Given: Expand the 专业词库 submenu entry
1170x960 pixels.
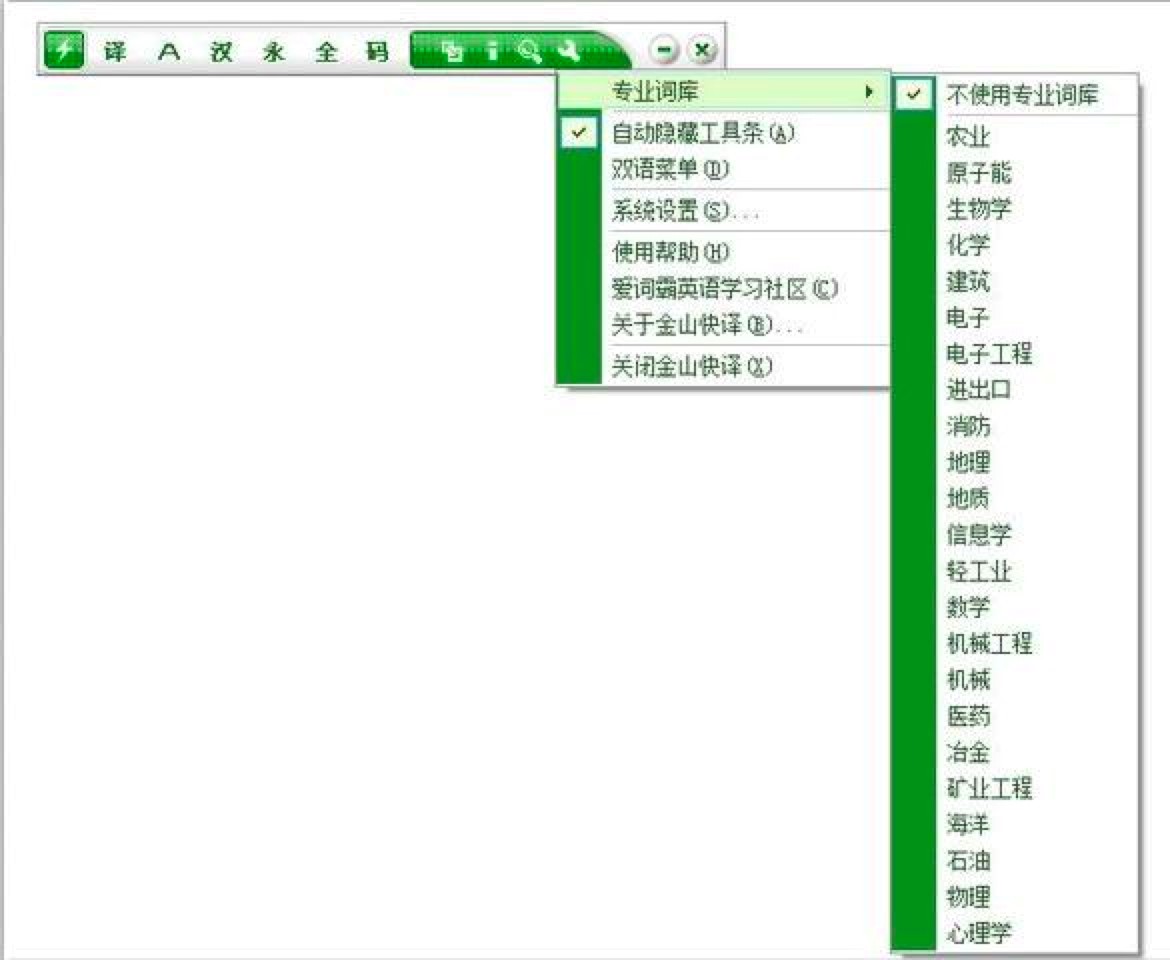Looking at the screenshot, I should point(723,92).
